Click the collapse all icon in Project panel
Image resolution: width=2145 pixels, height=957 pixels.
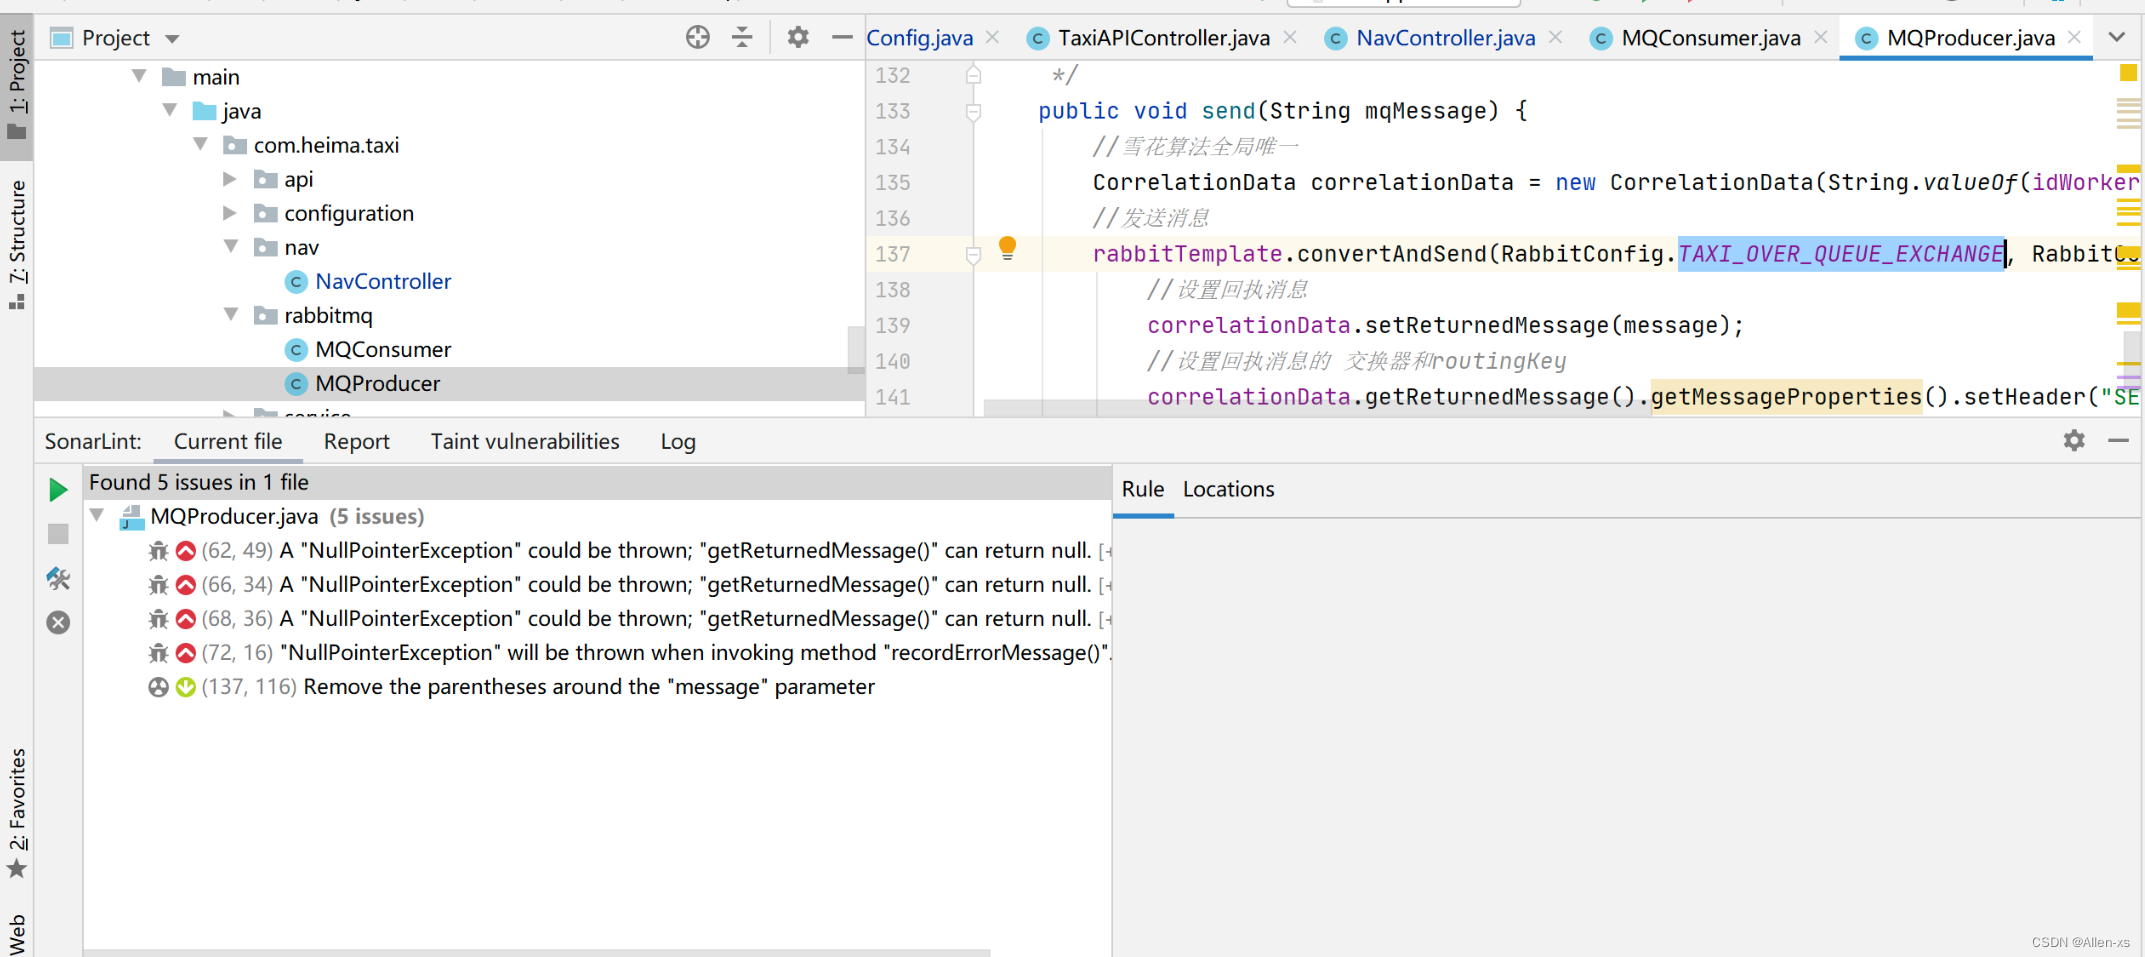pyautogui.click(x=742, y=38)
